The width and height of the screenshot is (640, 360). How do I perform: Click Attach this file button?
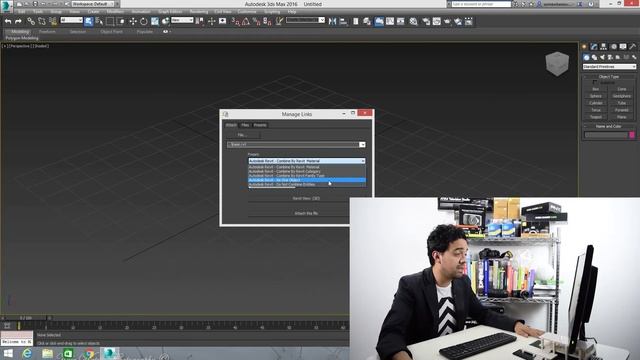pyautogui.click(x=306, y=213)
